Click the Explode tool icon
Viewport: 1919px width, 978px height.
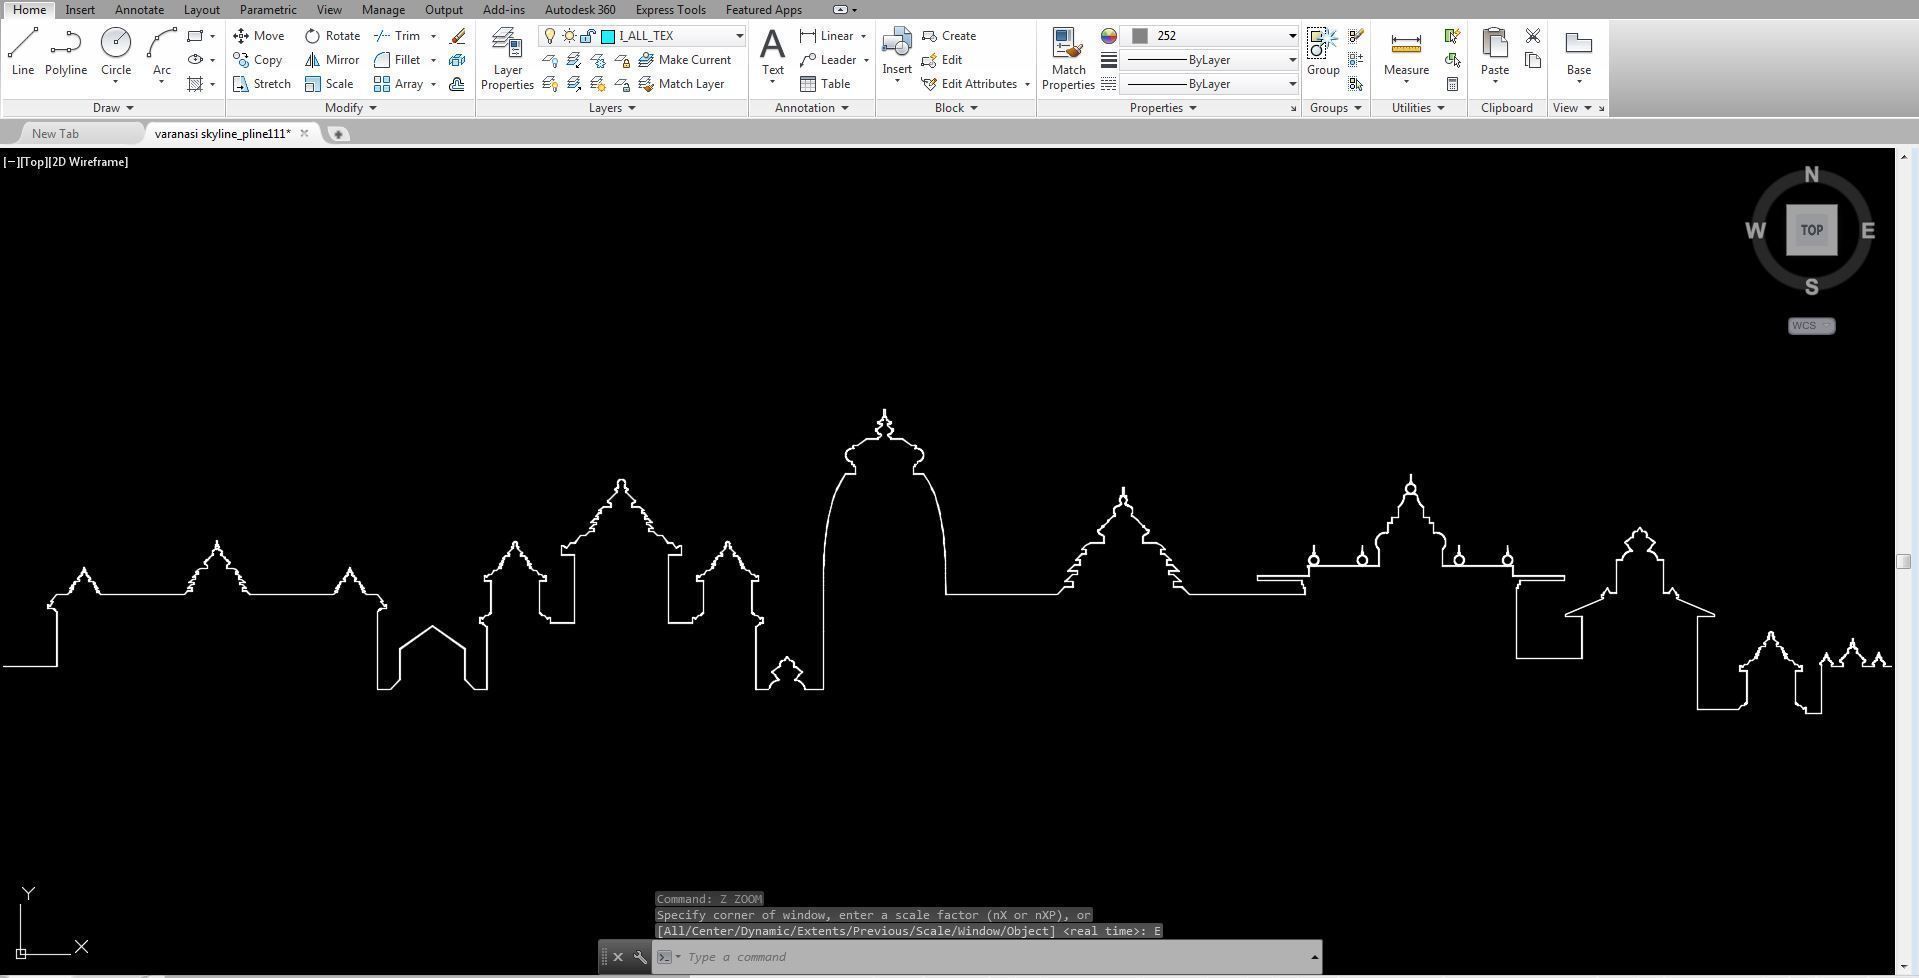click(x=458, y=60)
